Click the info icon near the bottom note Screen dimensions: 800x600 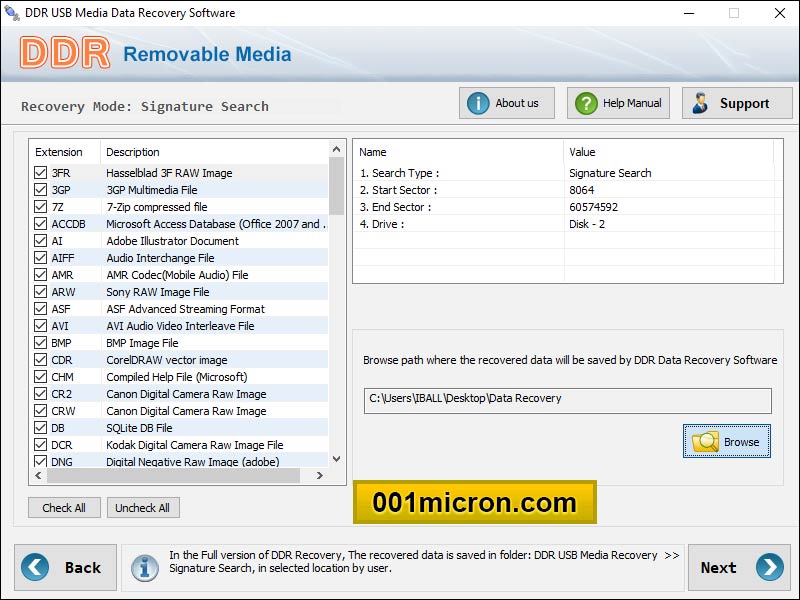(x=144, y=568)
